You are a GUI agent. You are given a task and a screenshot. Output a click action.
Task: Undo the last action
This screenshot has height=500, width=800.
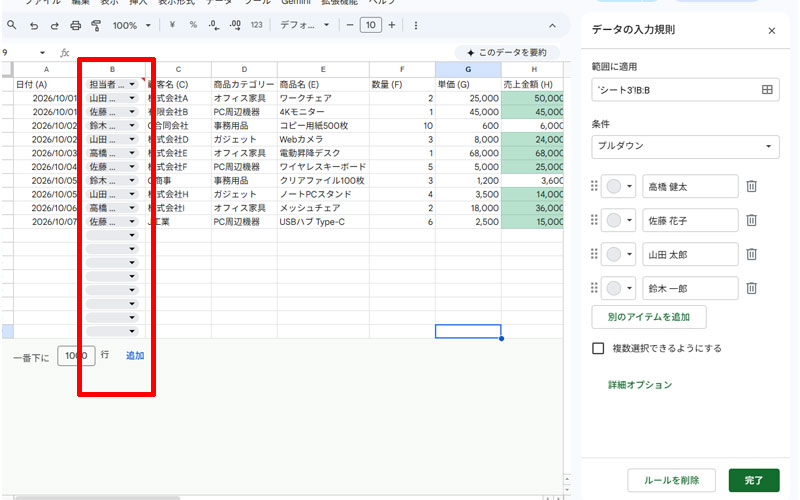34,25
